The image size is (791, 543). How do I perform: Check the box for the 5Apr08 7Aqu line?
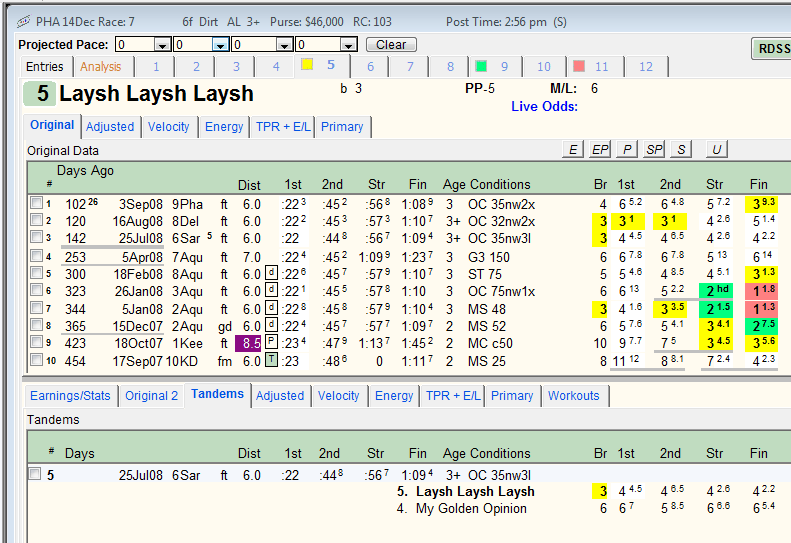[x=36, y=256]
